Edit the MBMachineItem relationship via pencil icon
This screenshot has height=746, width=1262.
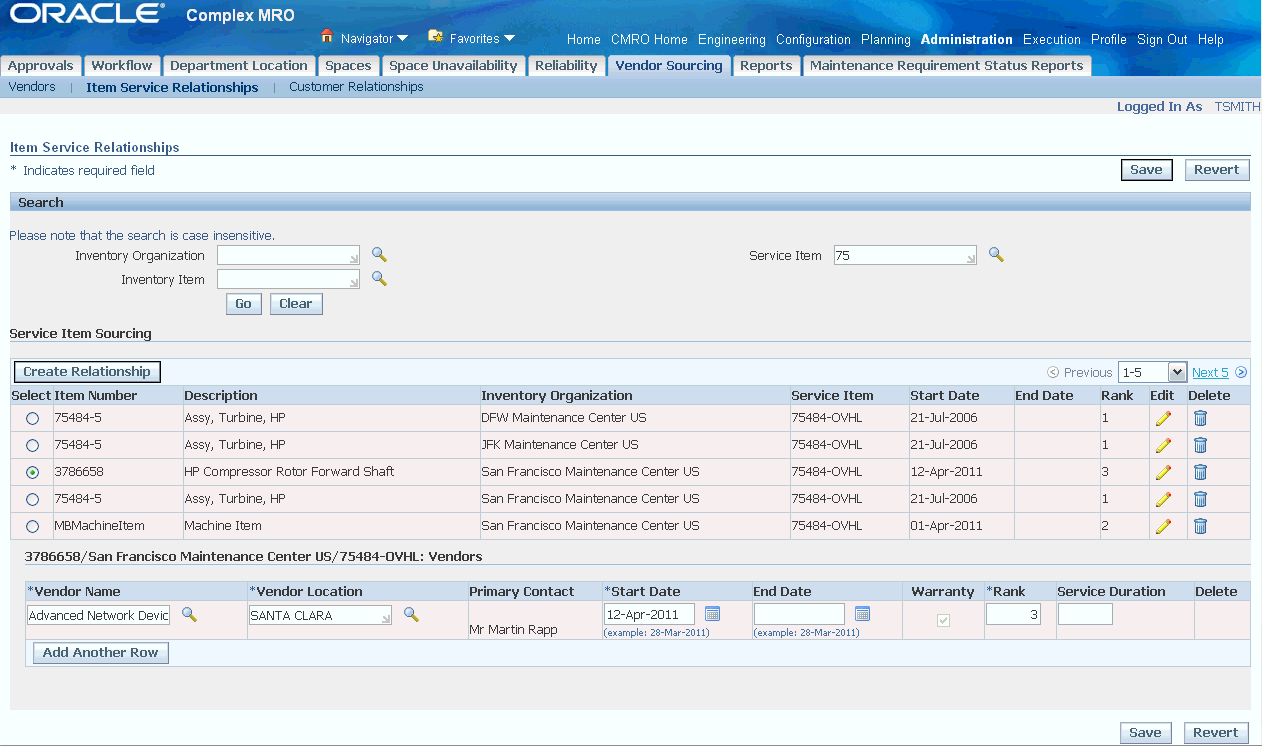click(x=1163, y=526)
